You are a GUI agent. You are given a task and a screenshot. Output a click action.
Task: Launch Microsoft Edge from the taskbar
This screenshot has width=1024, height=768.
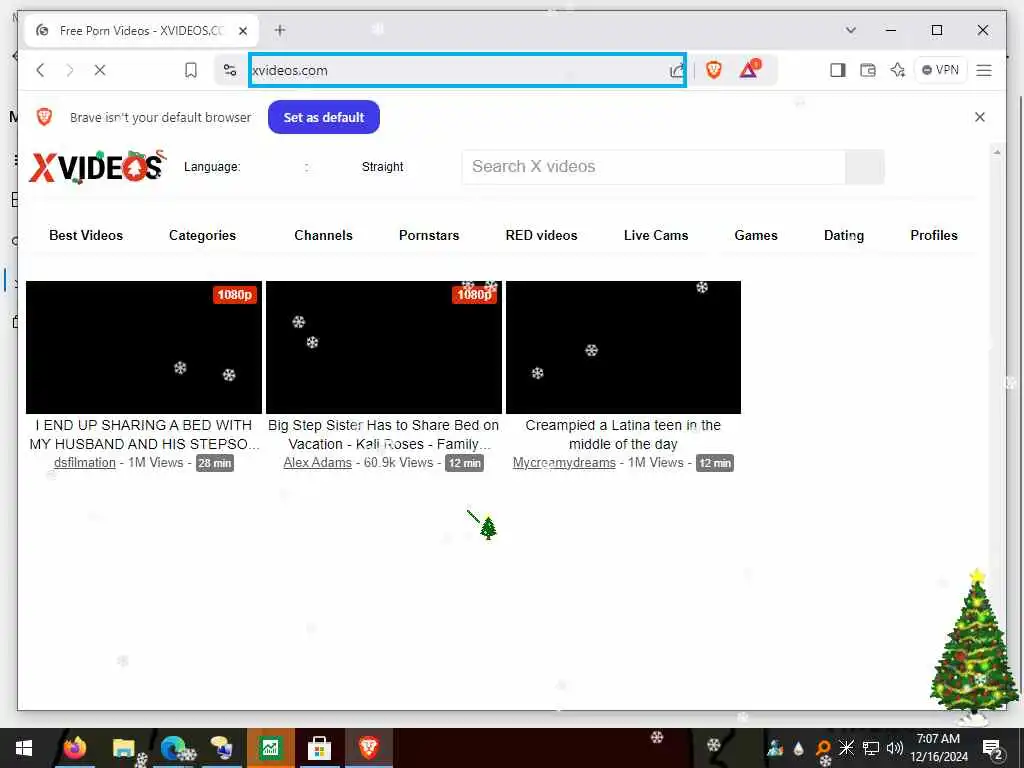[x=172, y=748]
